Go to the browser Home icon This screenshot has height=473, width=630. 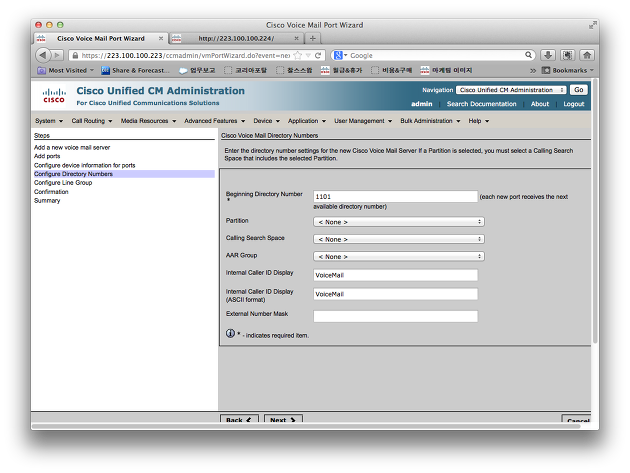587,55
